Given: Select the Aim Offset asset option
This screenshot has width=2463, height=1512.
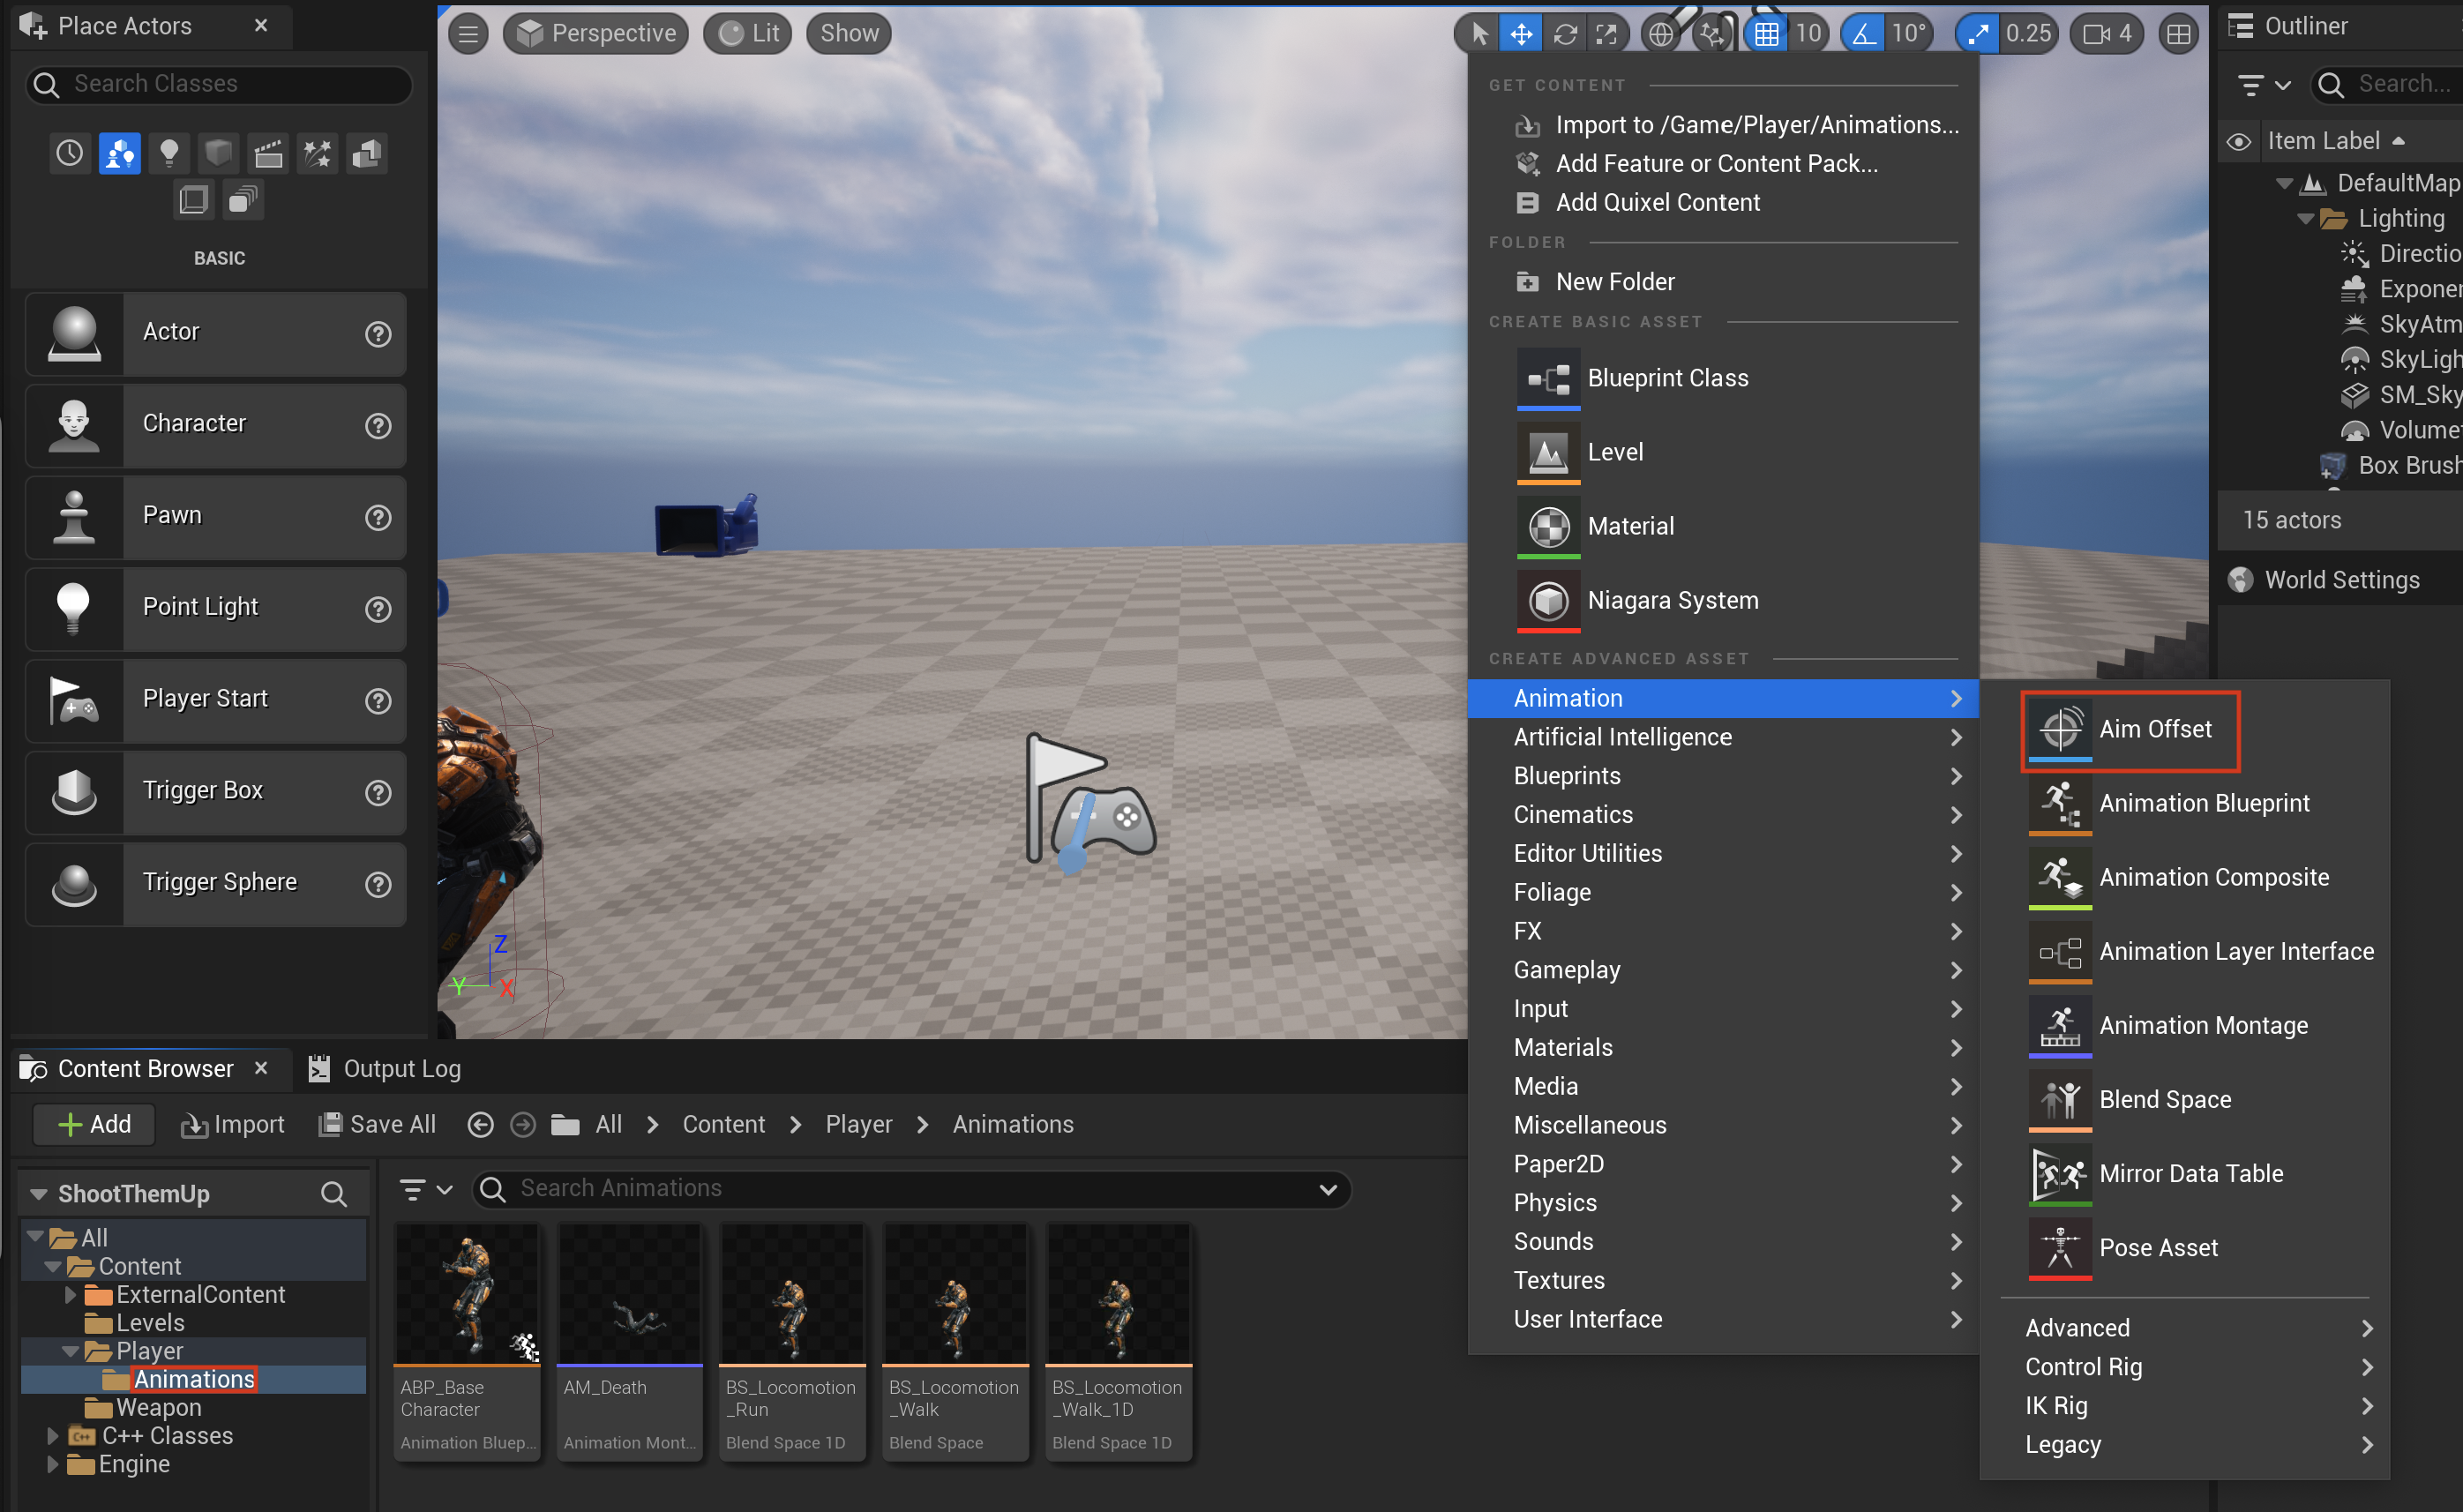Looking at the screenshot, I should point(2129,730).
